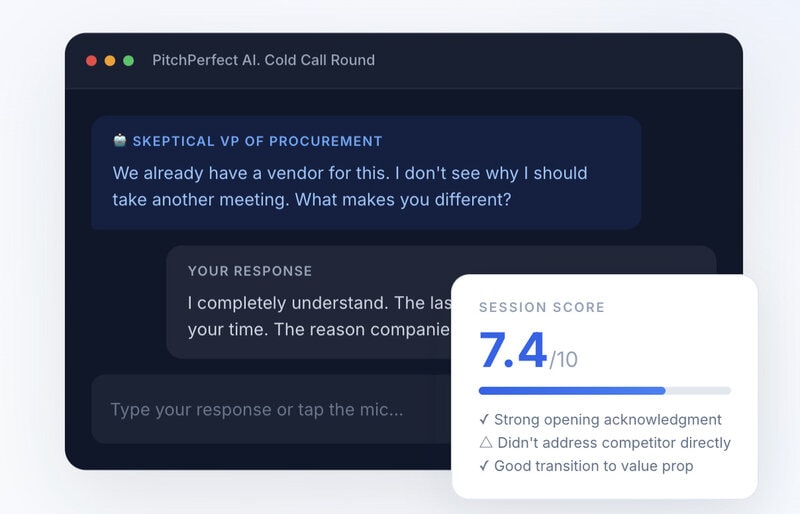Click the PitchPerfect AI window title

coord(263,60)
